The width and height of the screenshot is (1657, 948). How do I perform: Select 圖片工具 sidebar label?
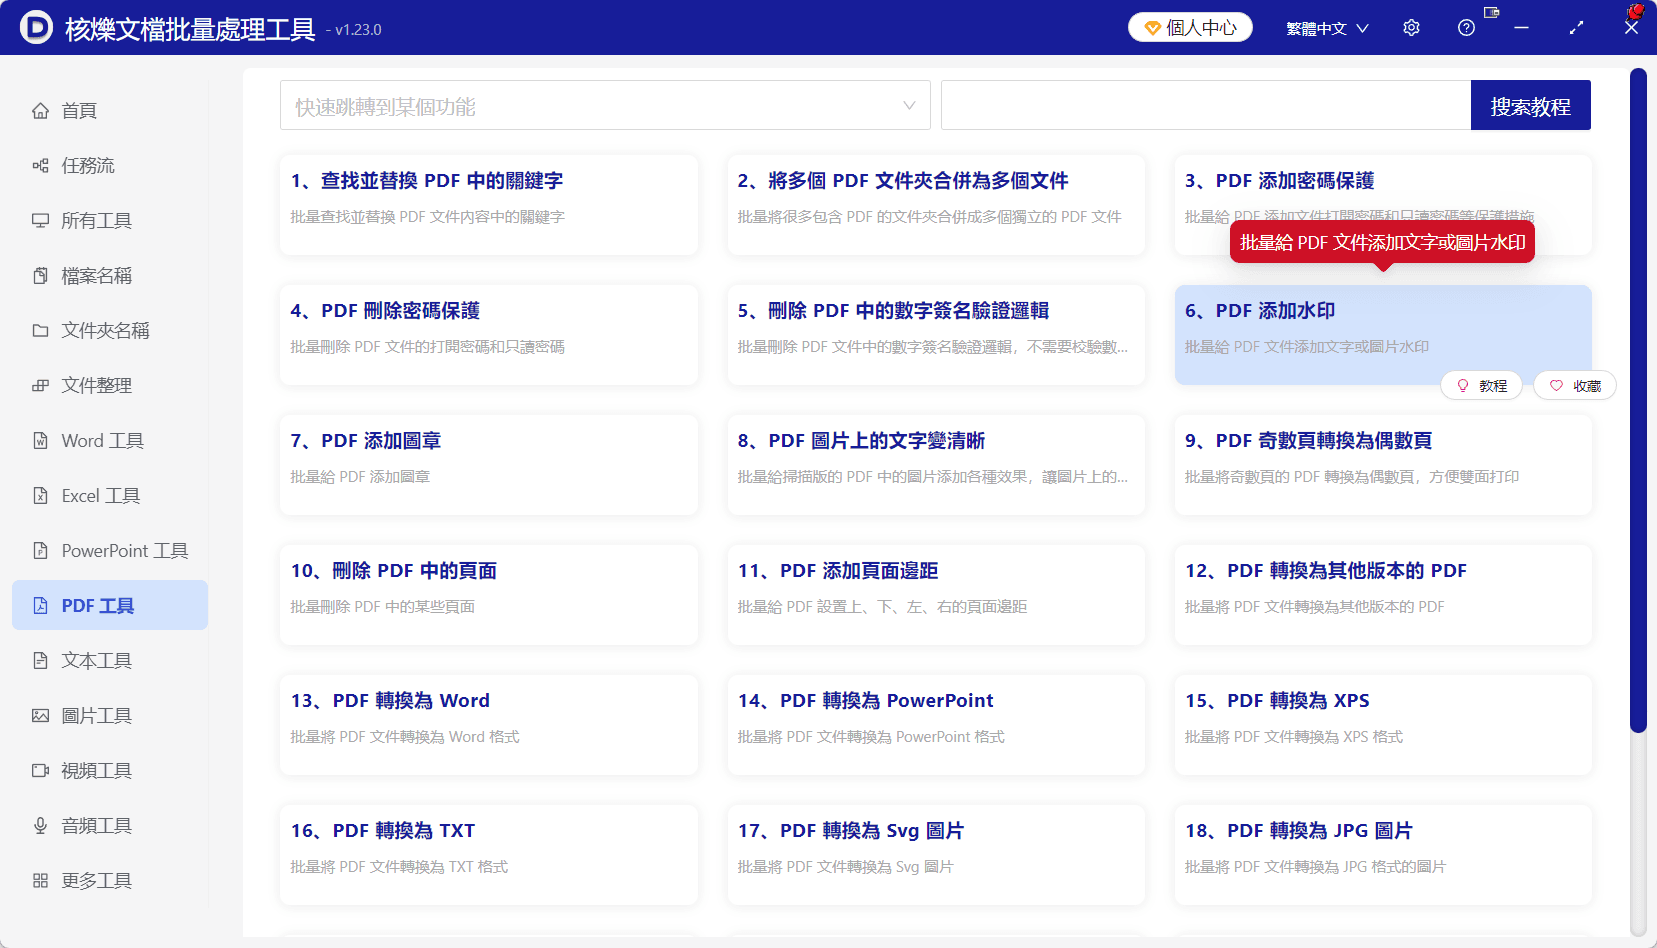pyautogui.click(x=97, y=715)
